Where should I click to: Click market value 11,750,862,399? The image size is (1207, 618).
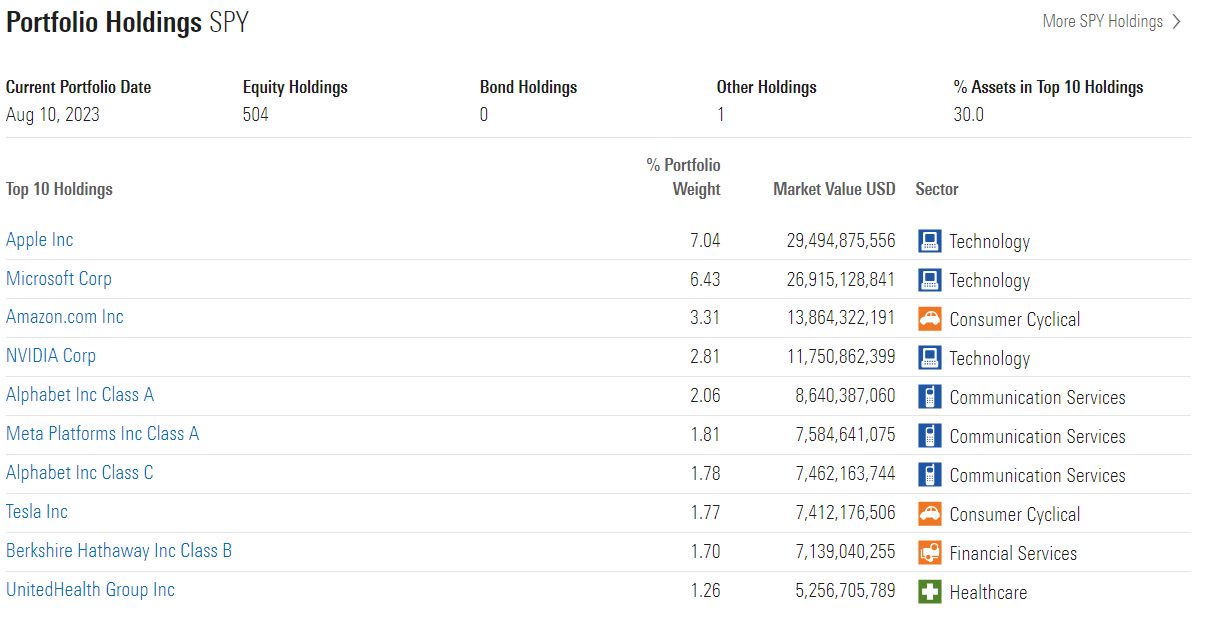[x=841, y=356]
